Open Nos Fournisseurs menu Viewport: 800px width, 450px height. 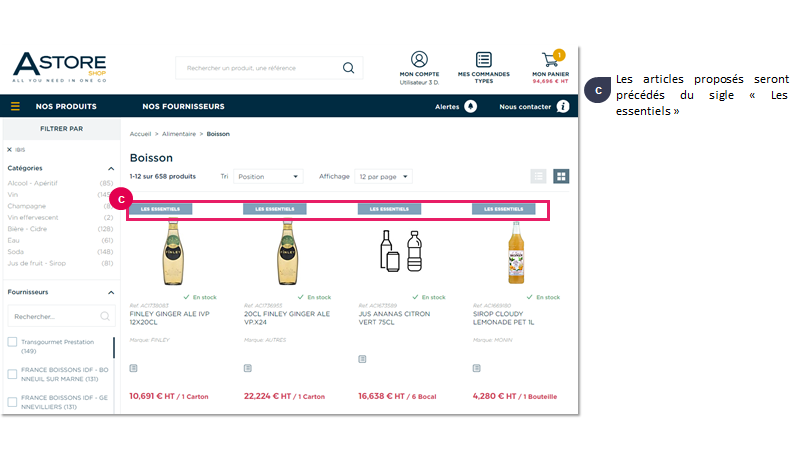pyautogui.click(x=183, y=106)
